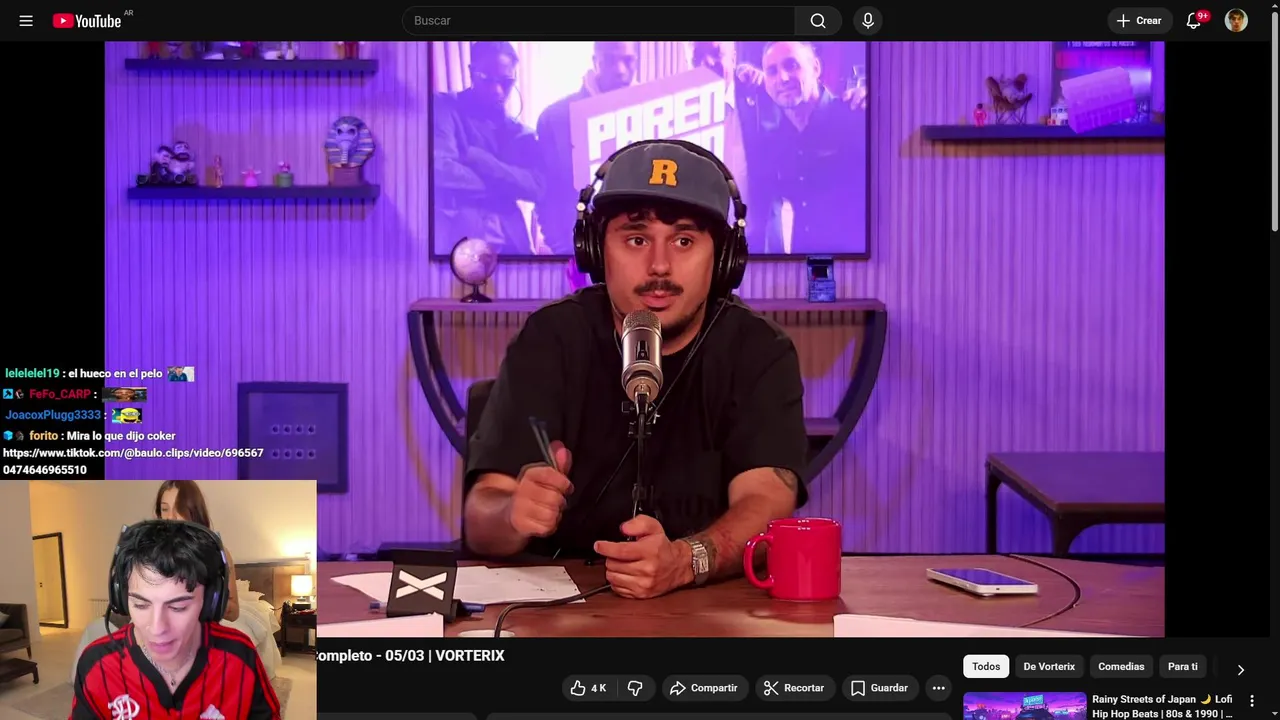1280x720 pixels.
Task: Click Rainy Streets of Japan Lofi title
Action: (x=1162, y=706)
